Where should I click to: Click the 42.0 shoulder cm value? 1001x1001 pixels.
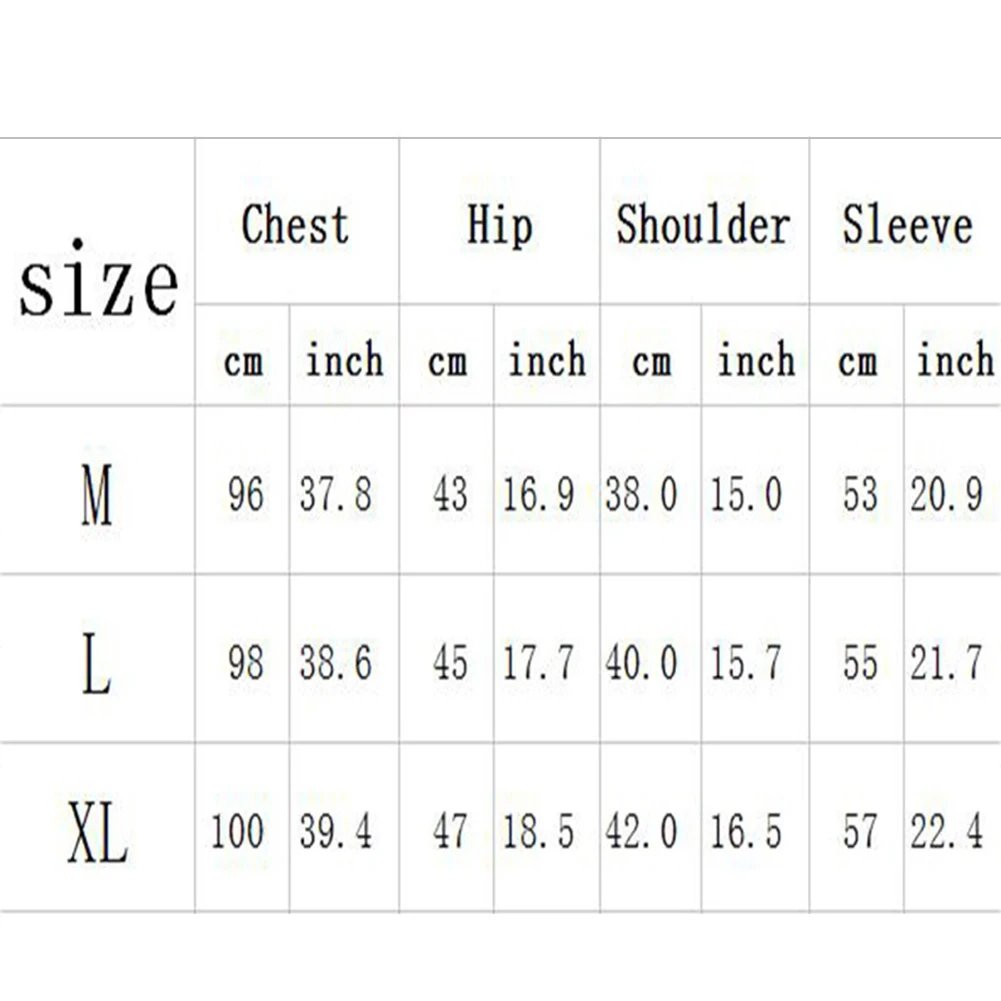click(642, 831)
